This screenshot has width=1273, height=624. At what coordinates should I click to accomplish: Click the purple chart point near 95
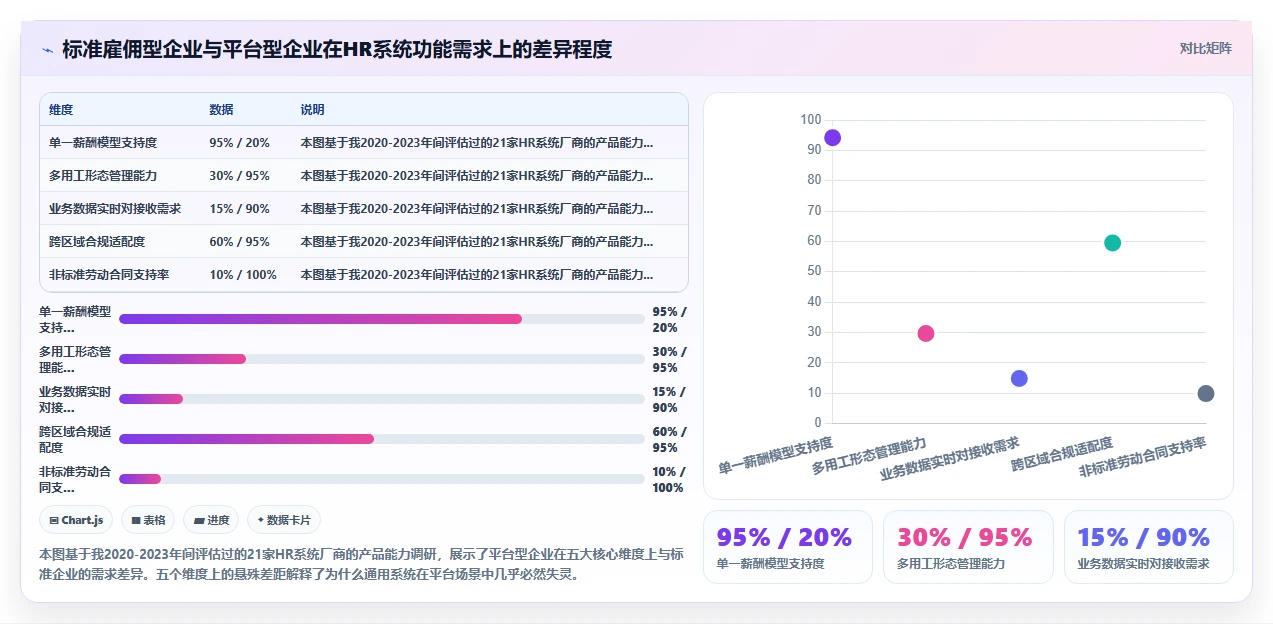click(x=832, y=138)
